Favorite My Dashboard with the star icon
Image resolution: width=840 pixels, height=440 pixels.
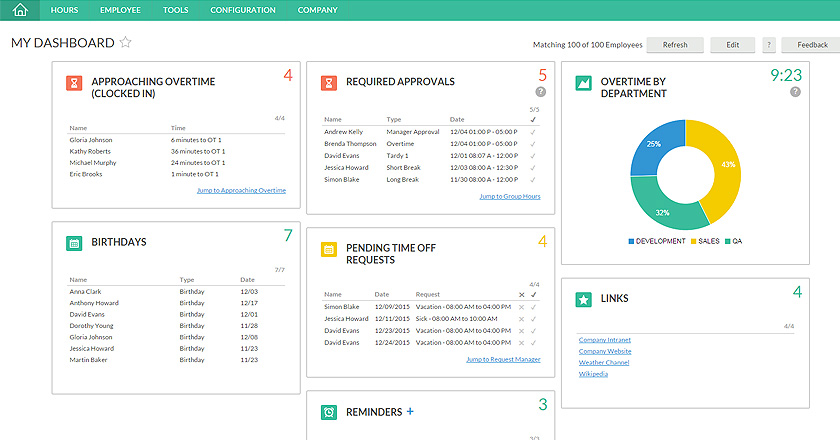(x=125, y=42)
